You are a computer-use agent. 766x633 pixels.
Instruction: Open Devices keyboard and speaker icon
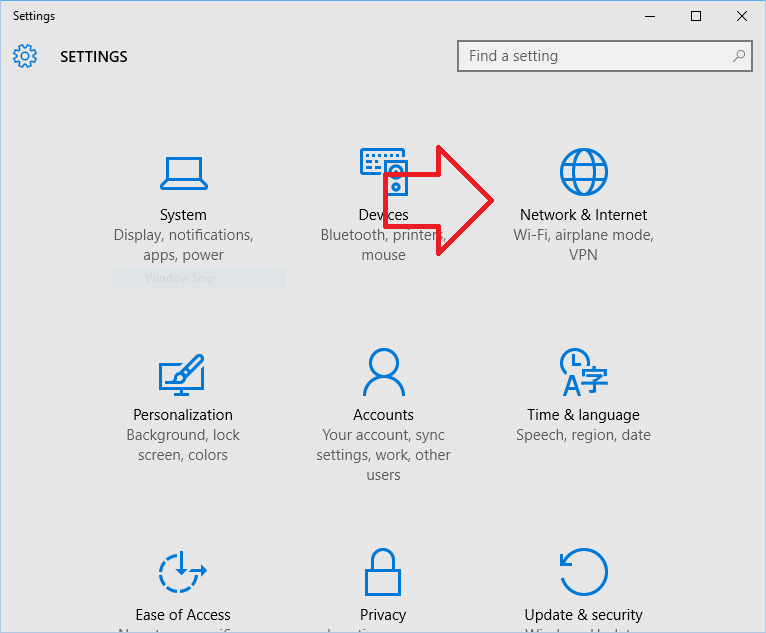(384, 171)
